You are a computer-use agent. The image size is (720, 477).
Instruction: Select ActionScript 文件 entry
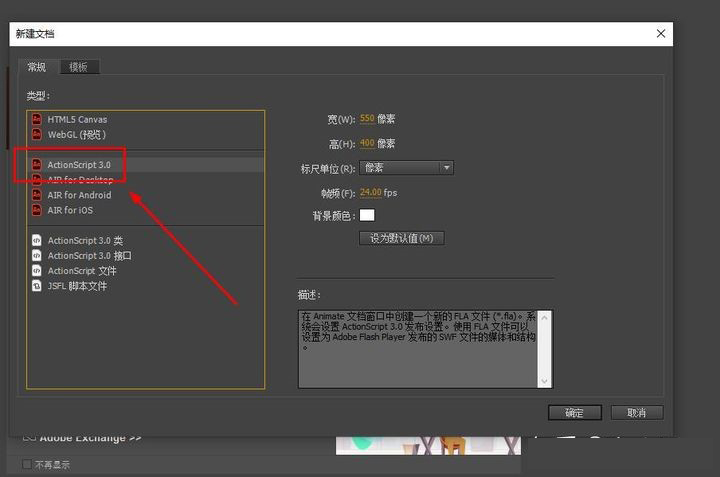point(146,270)
